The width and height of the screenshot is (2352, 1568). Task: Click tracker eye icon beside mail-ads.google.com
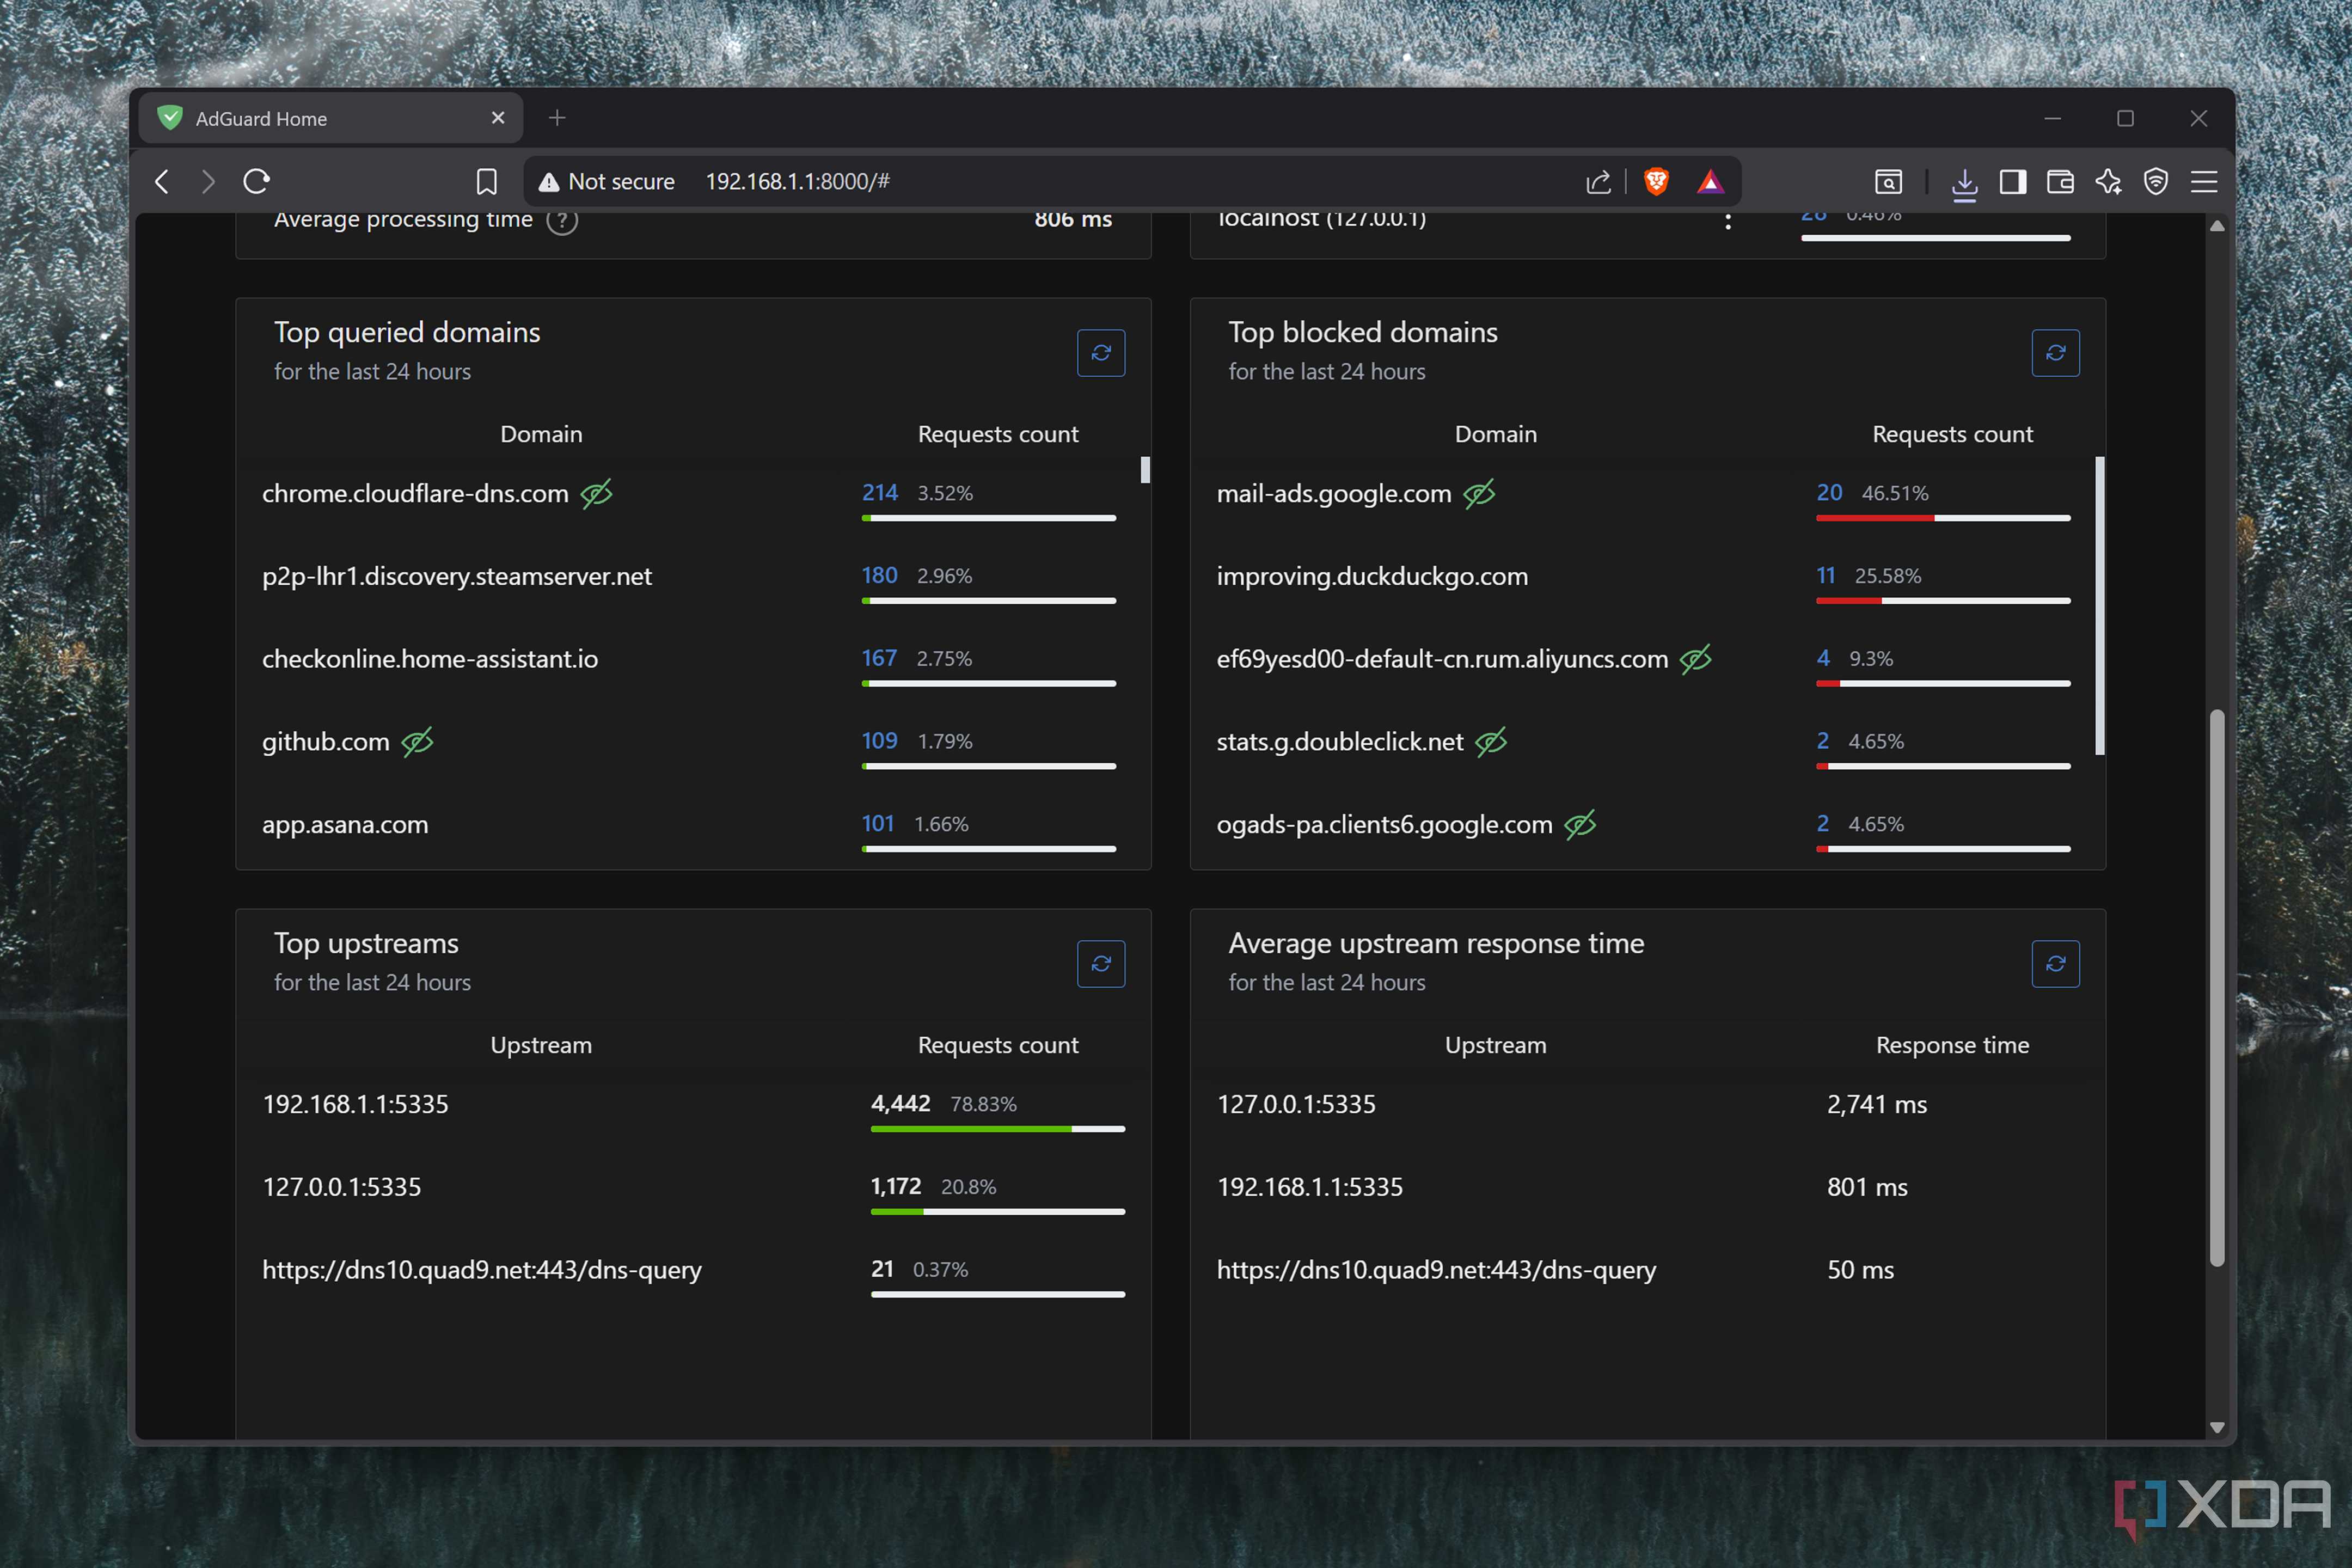click(x=1479, y=493)
